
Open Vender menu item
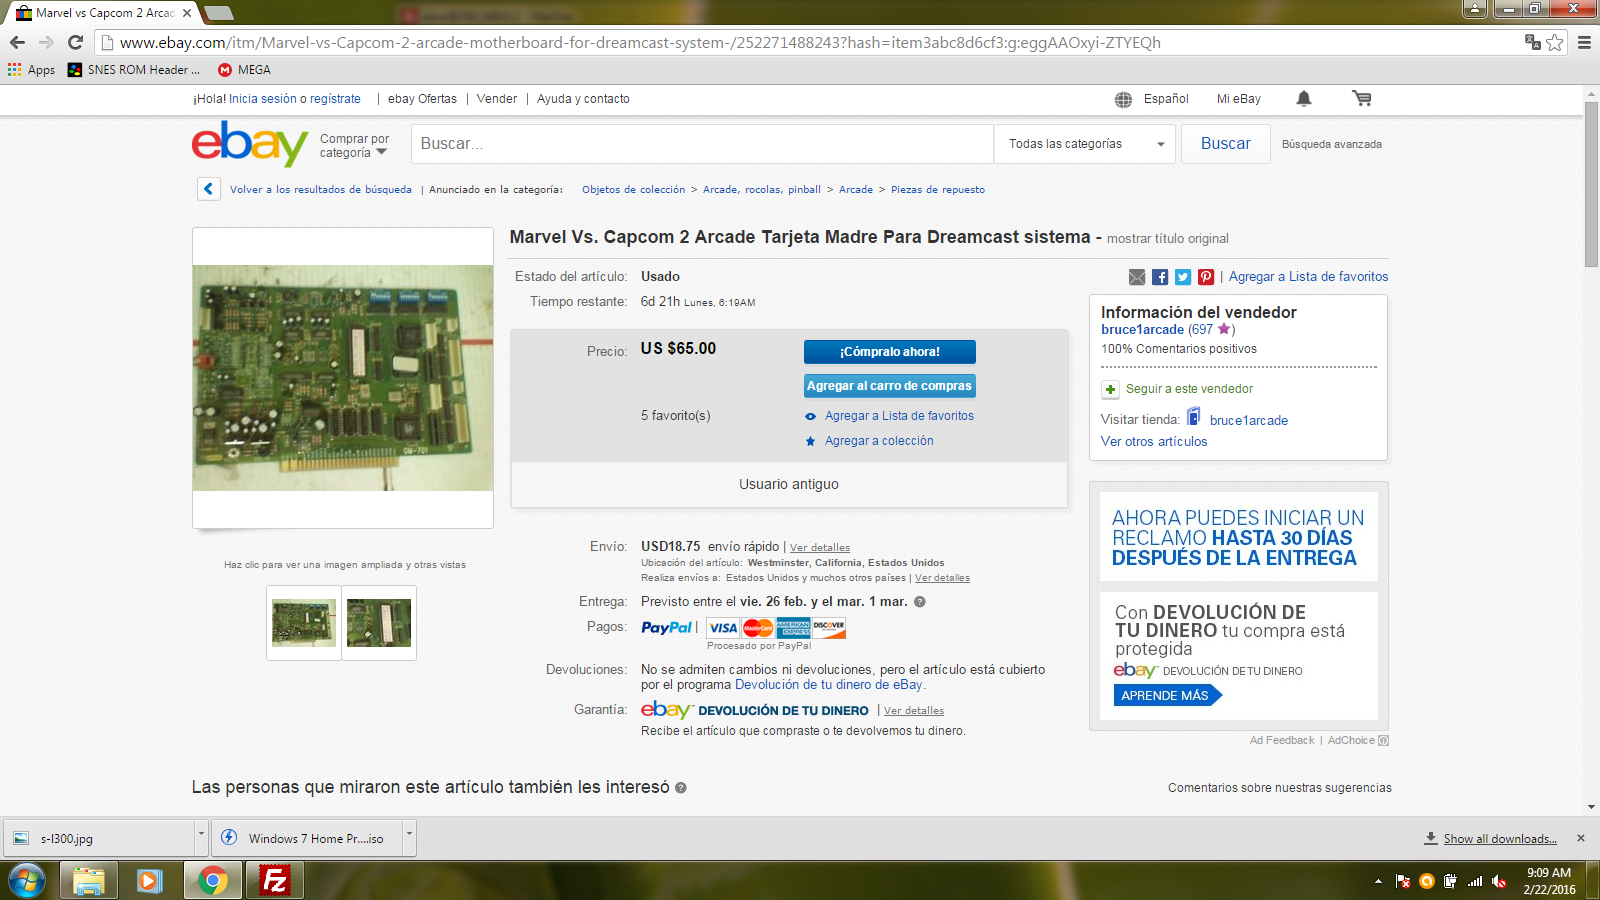(497, 99)
